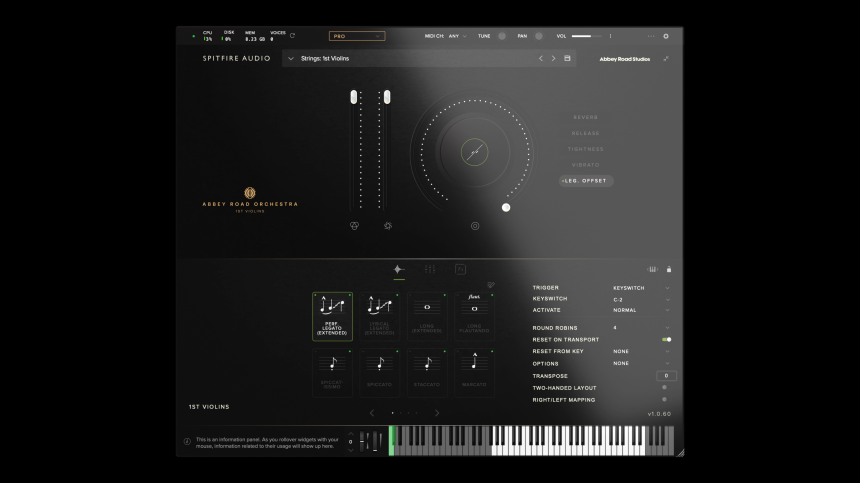Select the Vibrato knob parameter
This screenshot has height=483, width=860.
pyautogui.click(x=586, y=165)
